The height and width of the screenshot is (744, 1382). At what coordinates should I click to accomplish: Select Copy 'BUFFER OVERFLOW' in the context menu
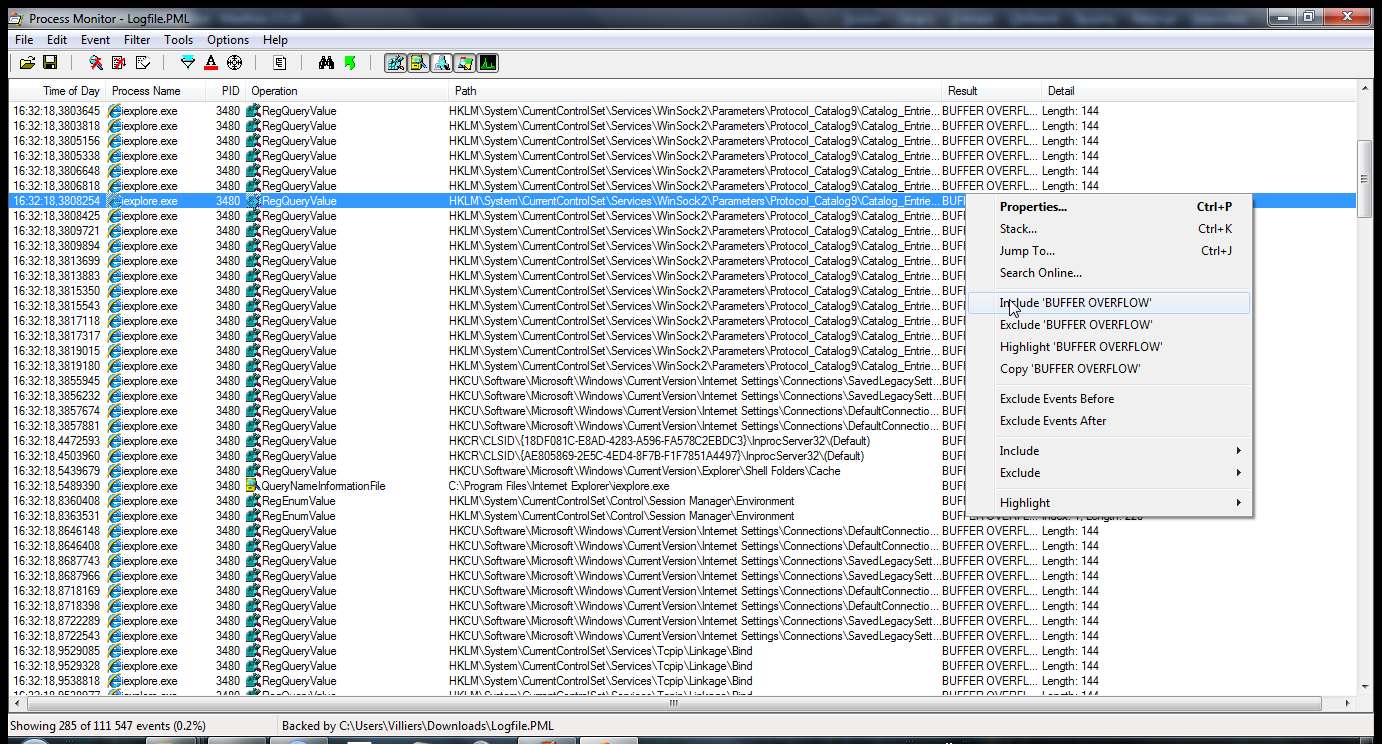pyautogui.click(x=1109, y=369)
